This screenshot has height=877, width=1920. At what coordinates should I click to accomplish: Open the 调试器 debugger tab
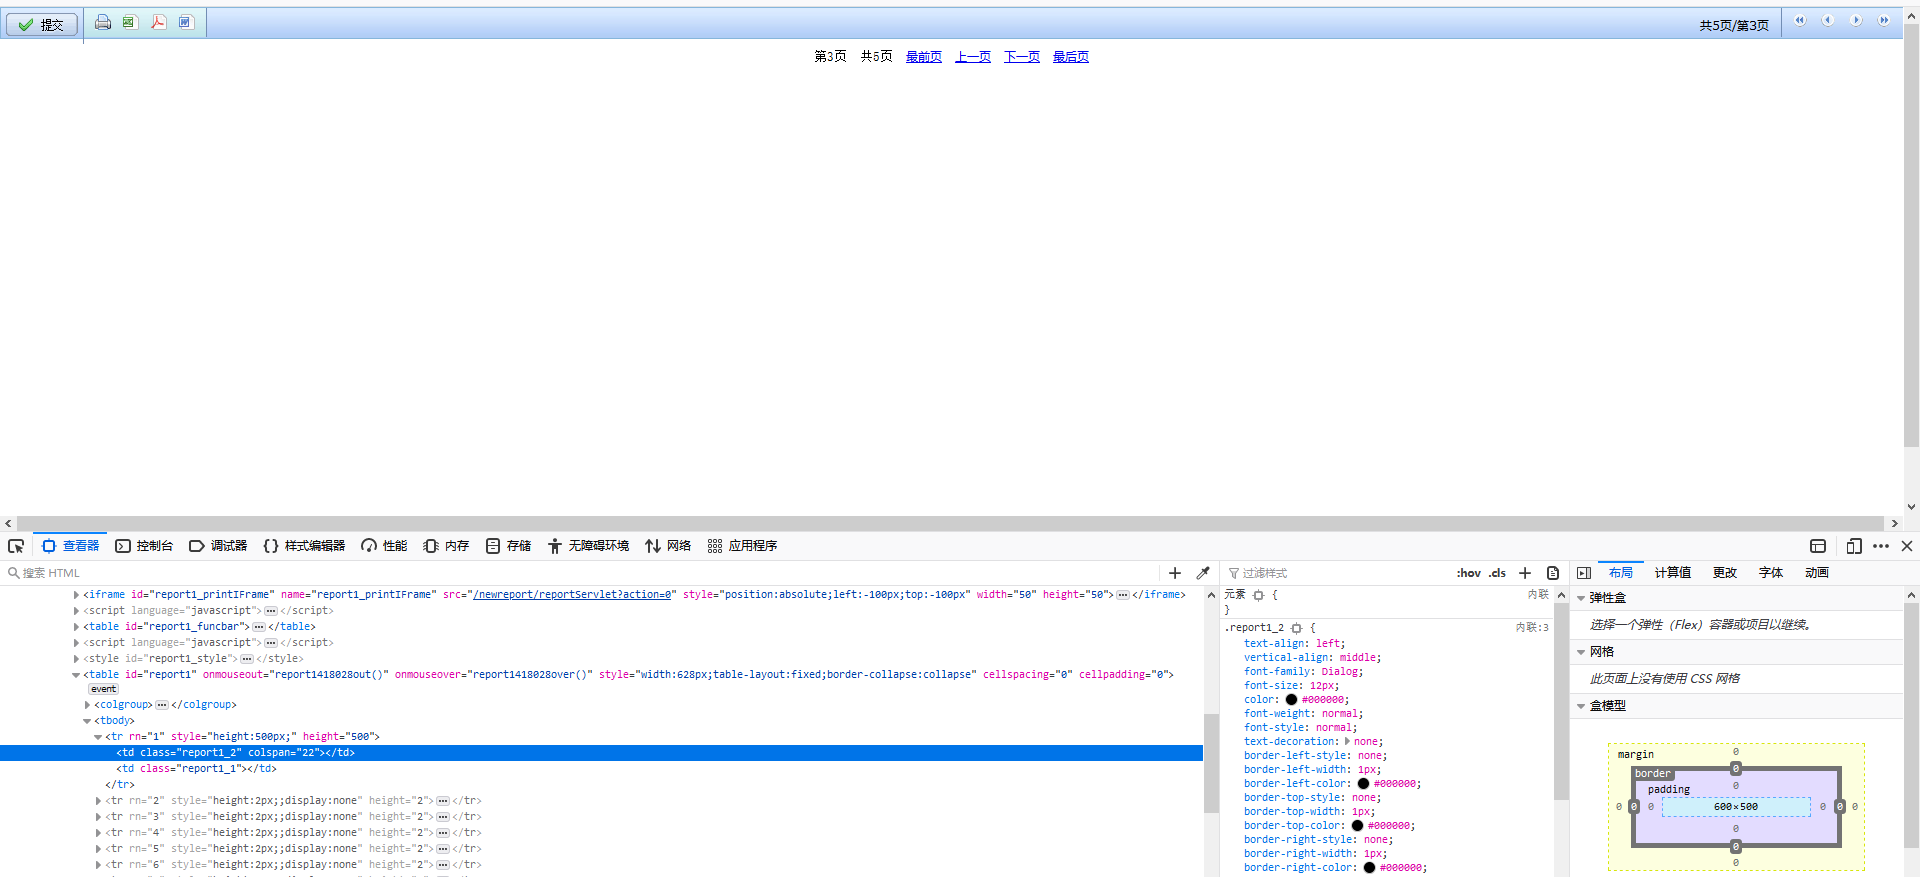point(218,546)
